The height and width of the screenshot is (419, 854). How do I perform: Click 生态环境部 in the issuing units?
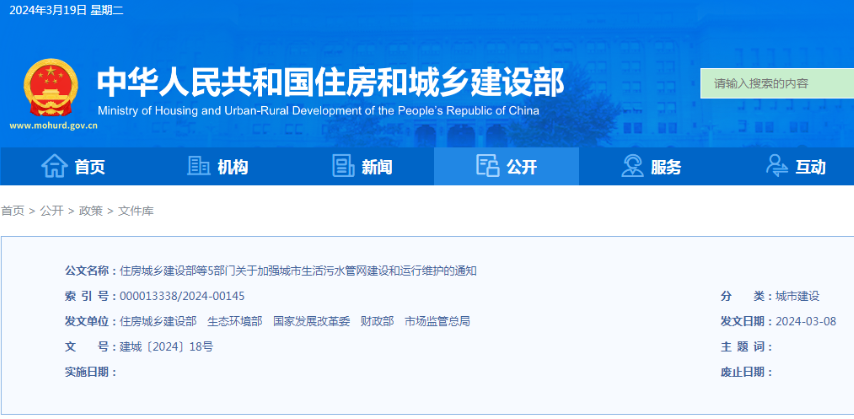tap(235, 321)
